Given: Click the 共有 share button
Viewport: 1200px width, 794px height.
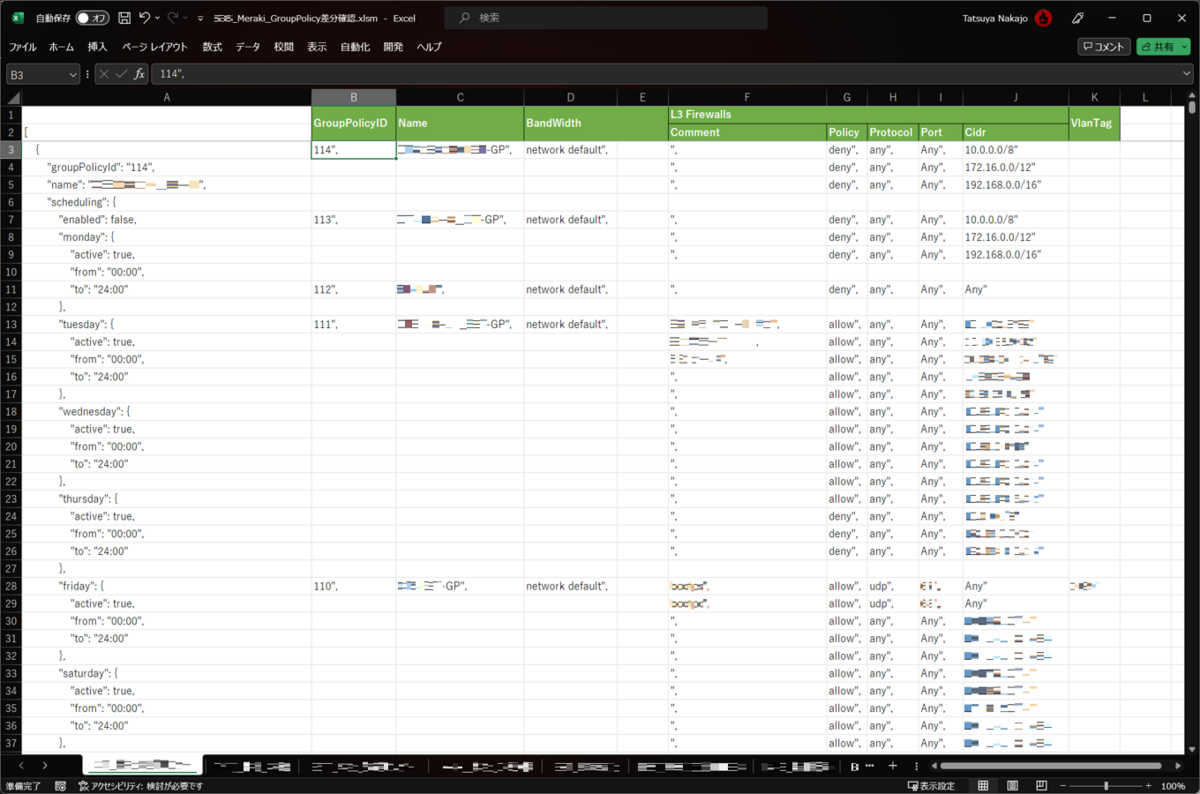Looking at the screenshot, I should click(1157, 47).
